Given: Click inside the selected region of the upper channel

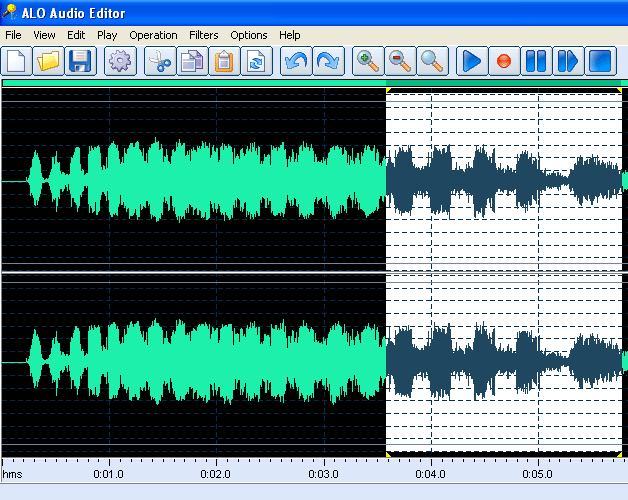Looking at the screenshot, I should (504, 180).
